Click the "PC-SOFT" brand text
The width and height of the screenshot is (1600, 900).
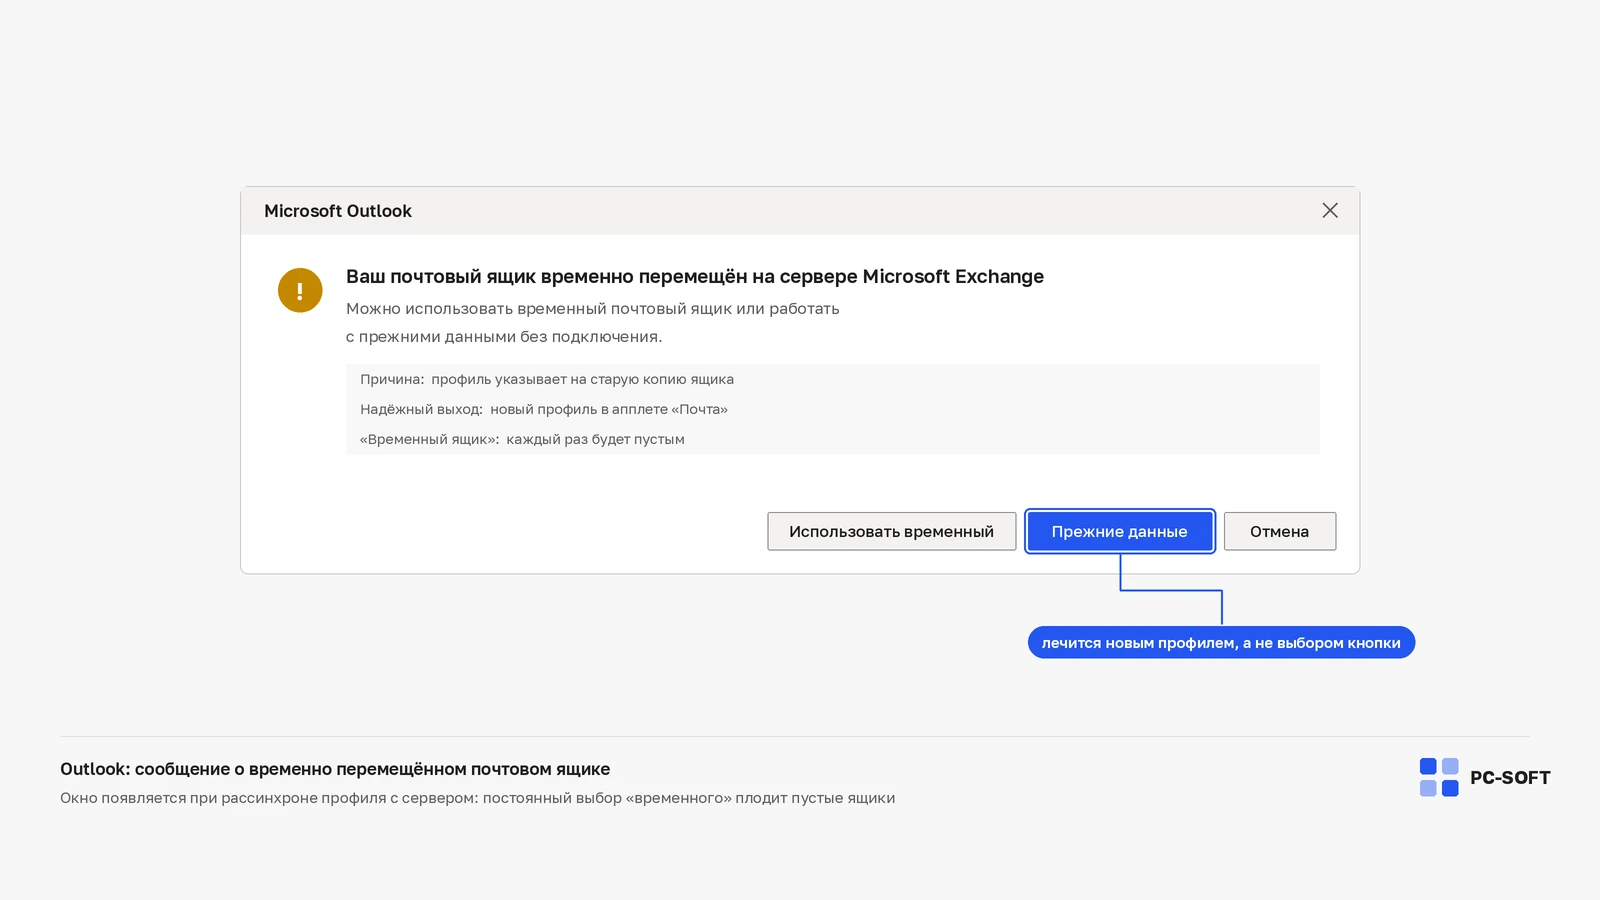tap(1510, 778)
